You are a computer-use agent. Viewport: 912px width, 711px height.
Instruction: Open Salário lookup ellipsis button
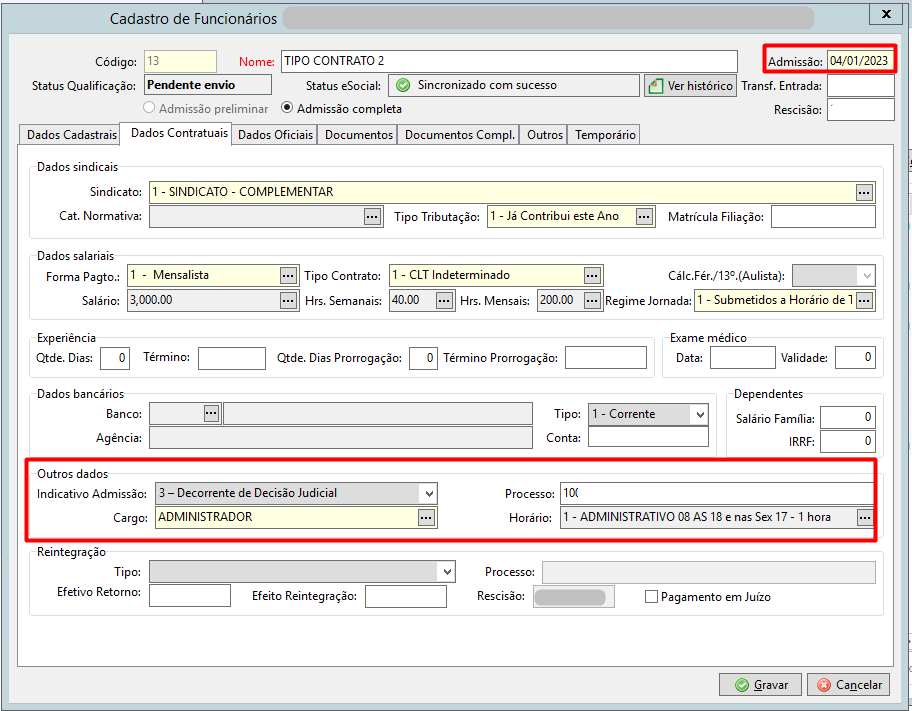tap(288, 301)
